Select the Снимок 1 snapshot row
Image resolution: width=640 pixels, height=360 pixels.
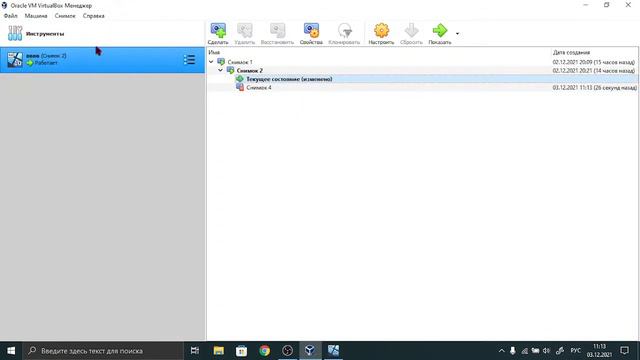click(x=422, y=62)
